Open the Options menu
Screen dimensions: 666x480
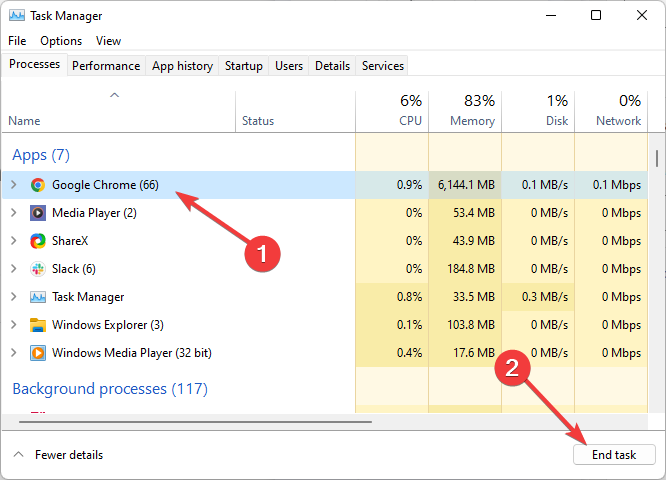pyautogui.click(x=61, y=41)
